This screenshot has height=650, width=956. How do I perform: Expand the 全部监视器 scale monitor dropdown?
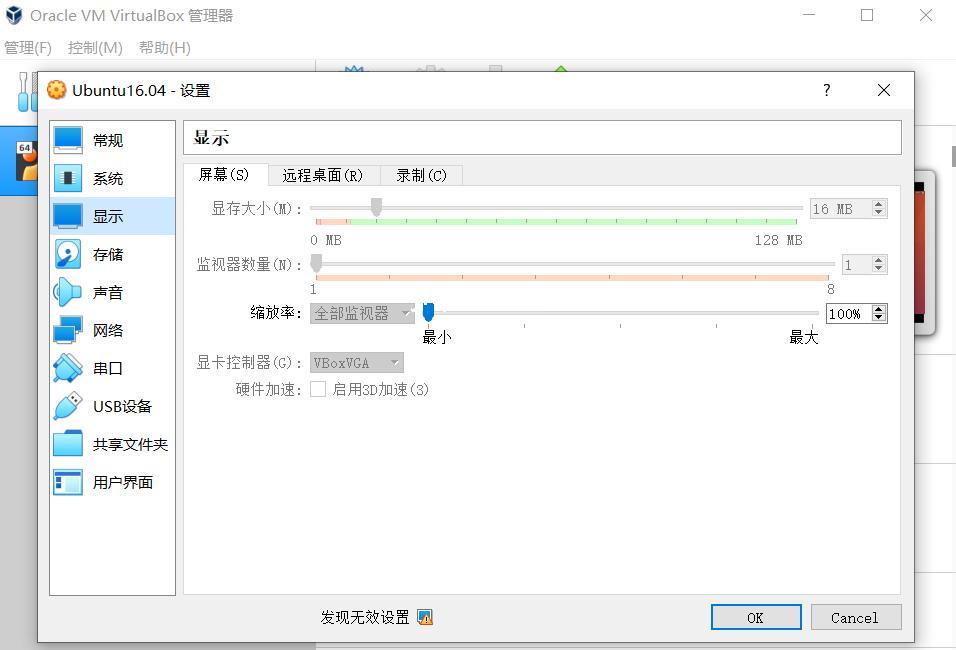point(362,313)
